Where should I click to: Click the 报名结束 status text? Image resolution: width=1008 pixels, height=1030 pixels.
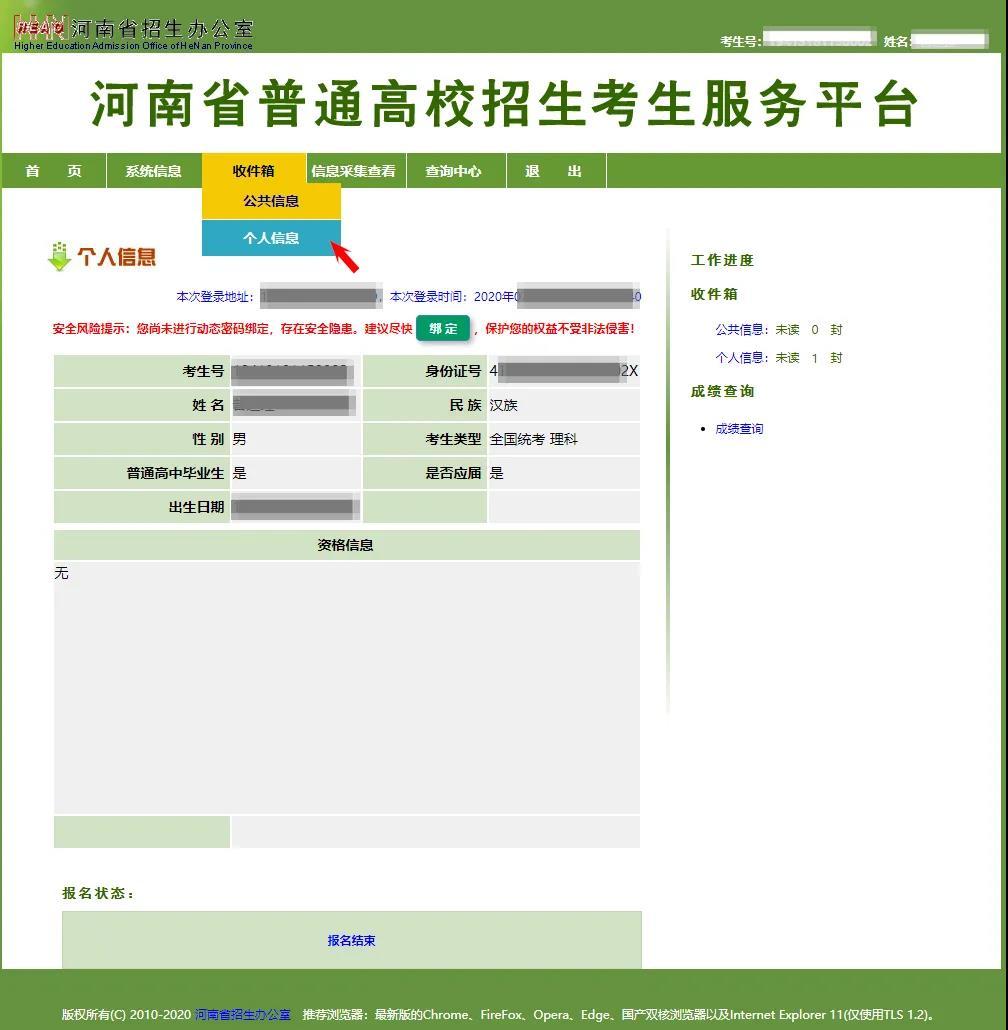pos(351,940)
